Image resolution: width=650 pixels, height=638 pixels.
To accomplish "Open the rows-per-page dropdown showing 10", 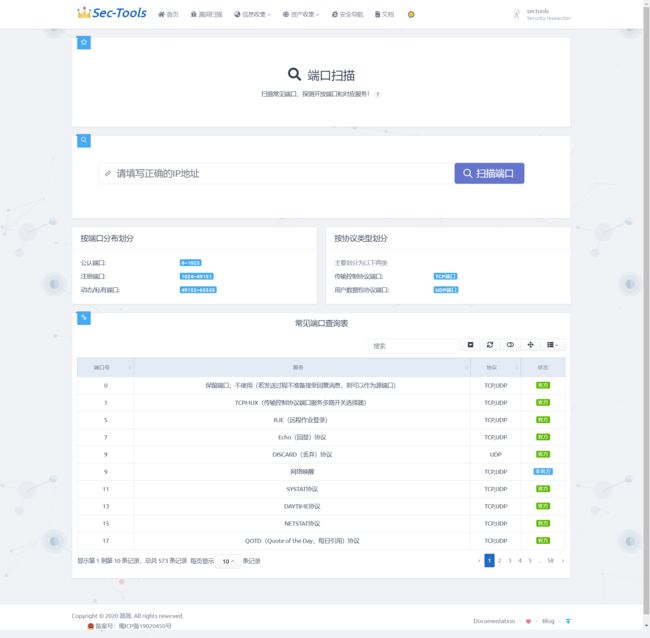I will (x=228, y=561).
